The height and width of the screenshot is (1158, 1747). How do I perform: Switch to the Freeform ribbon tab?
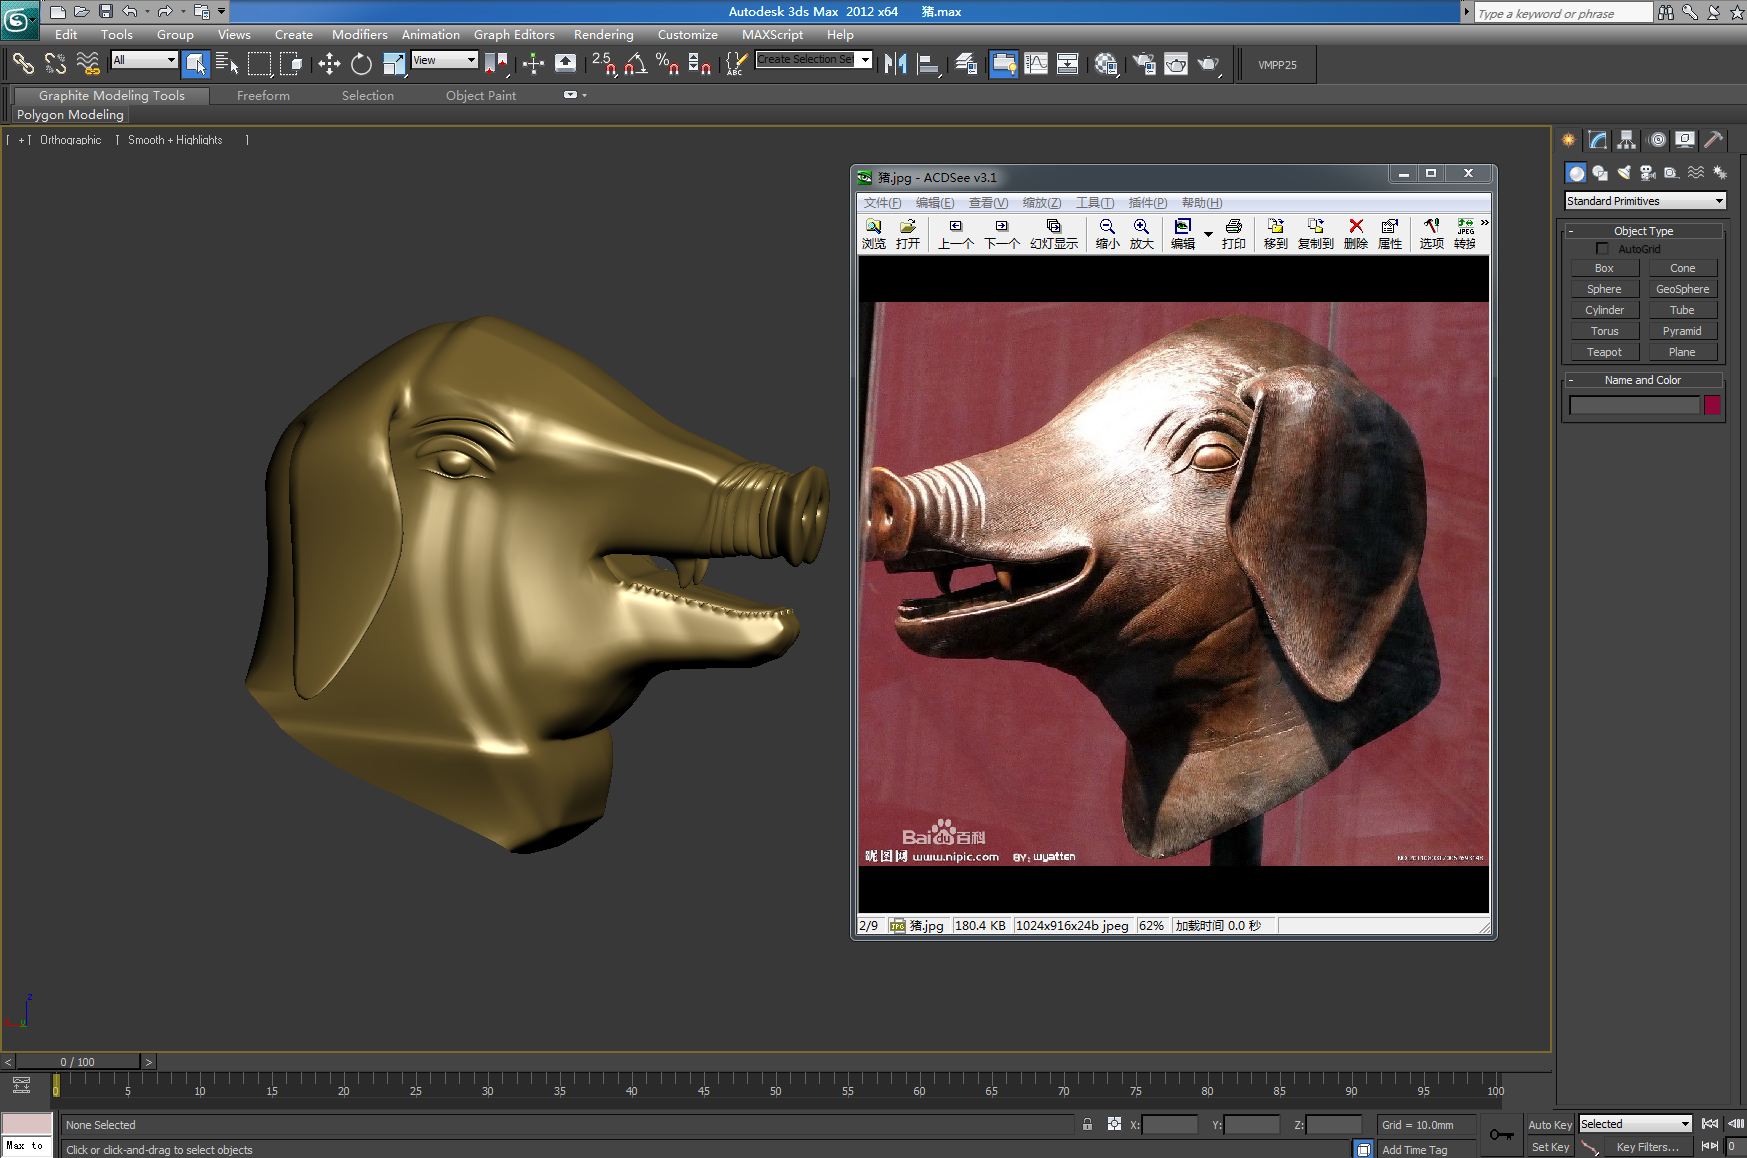tap(263, 95)
